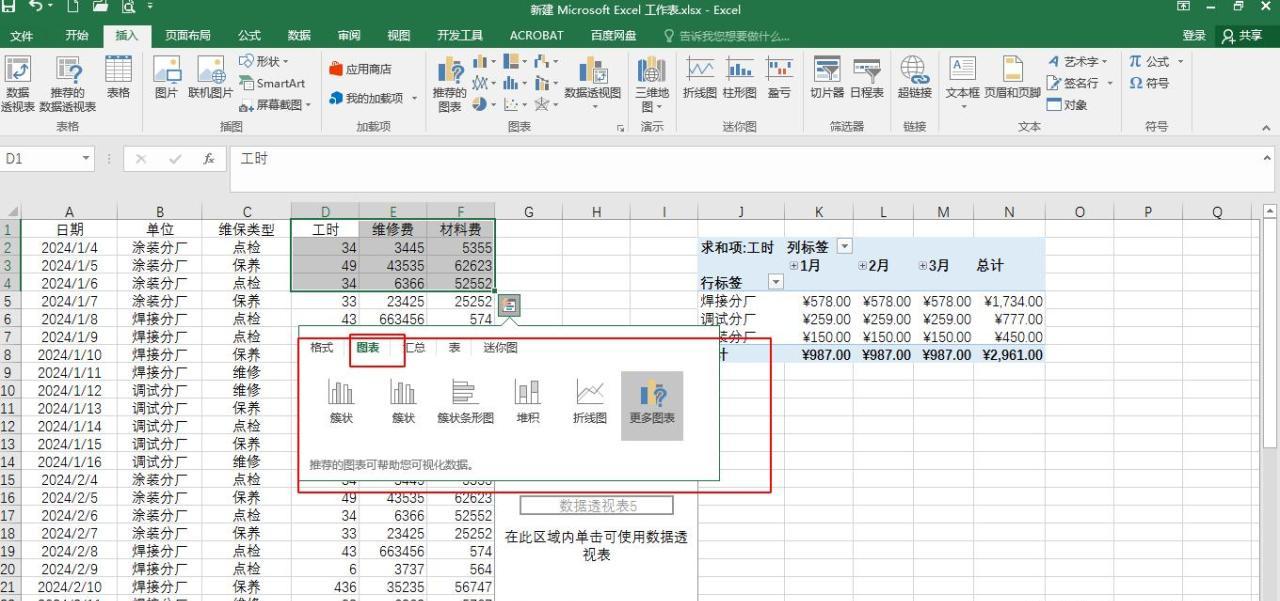Switch to the 开发工具 ribbon tab
Screen dimensions: 1280x601
(460, 35)
